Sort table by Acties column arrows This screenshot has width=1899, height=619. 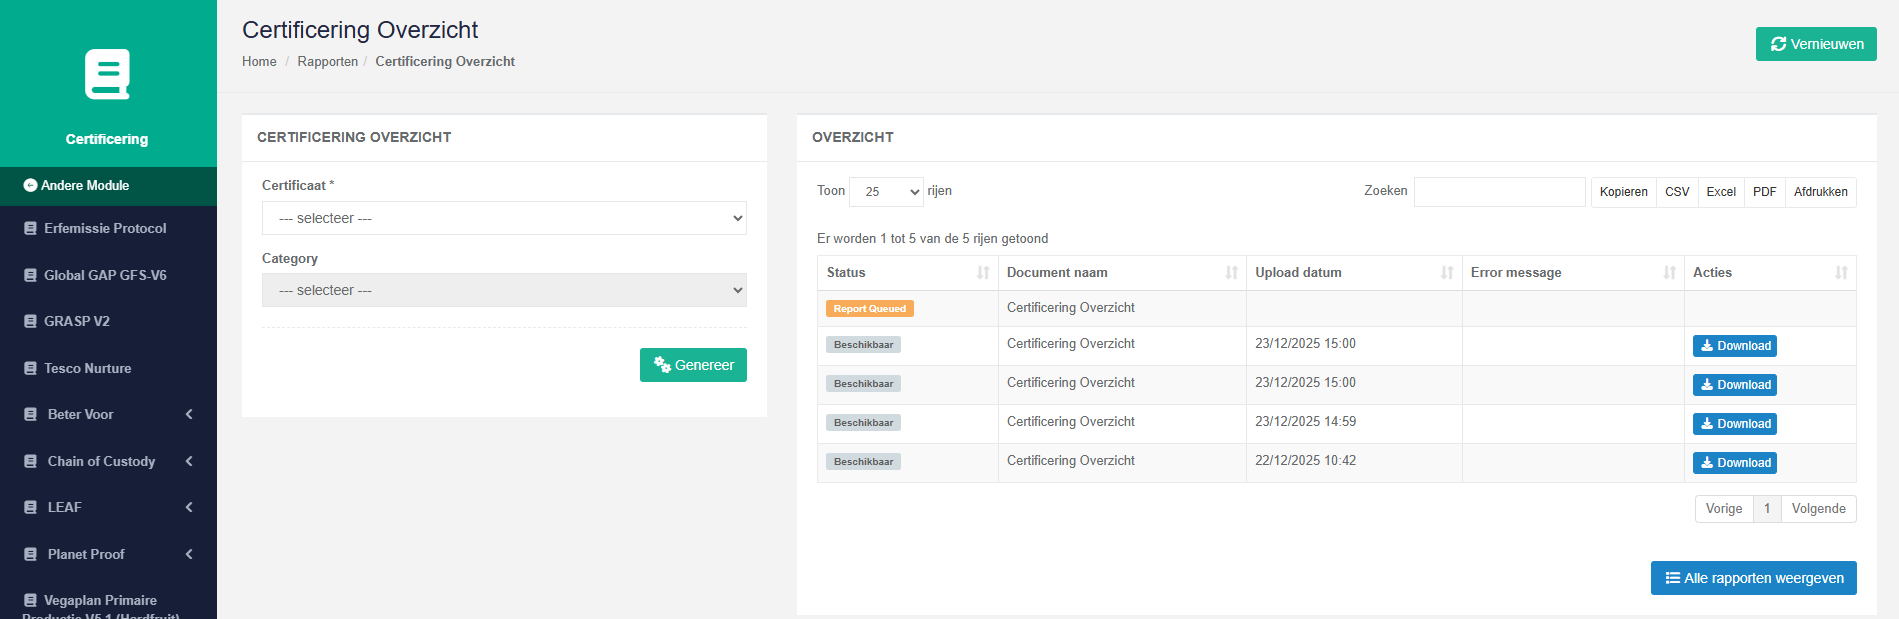(x=1841, y=272)
